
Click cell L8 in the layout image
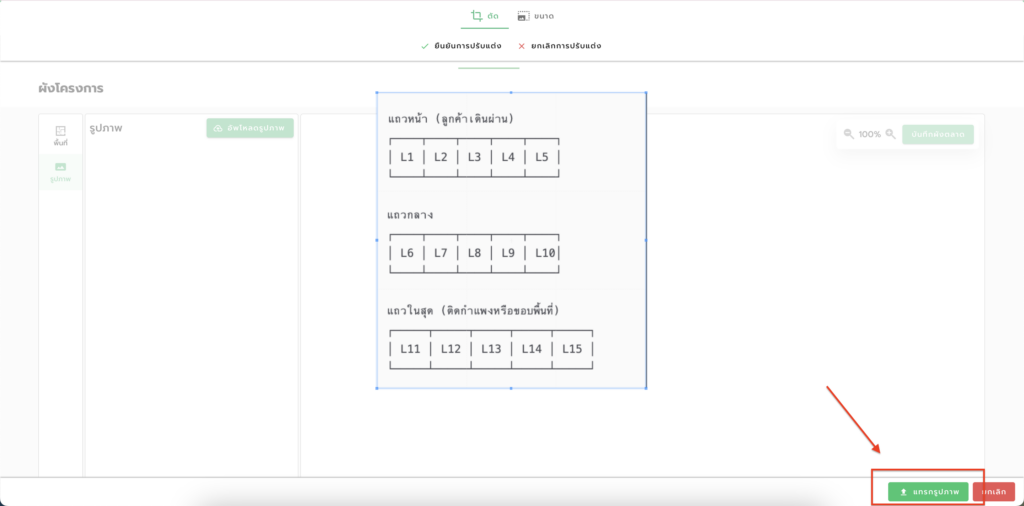tap(475, 253)
